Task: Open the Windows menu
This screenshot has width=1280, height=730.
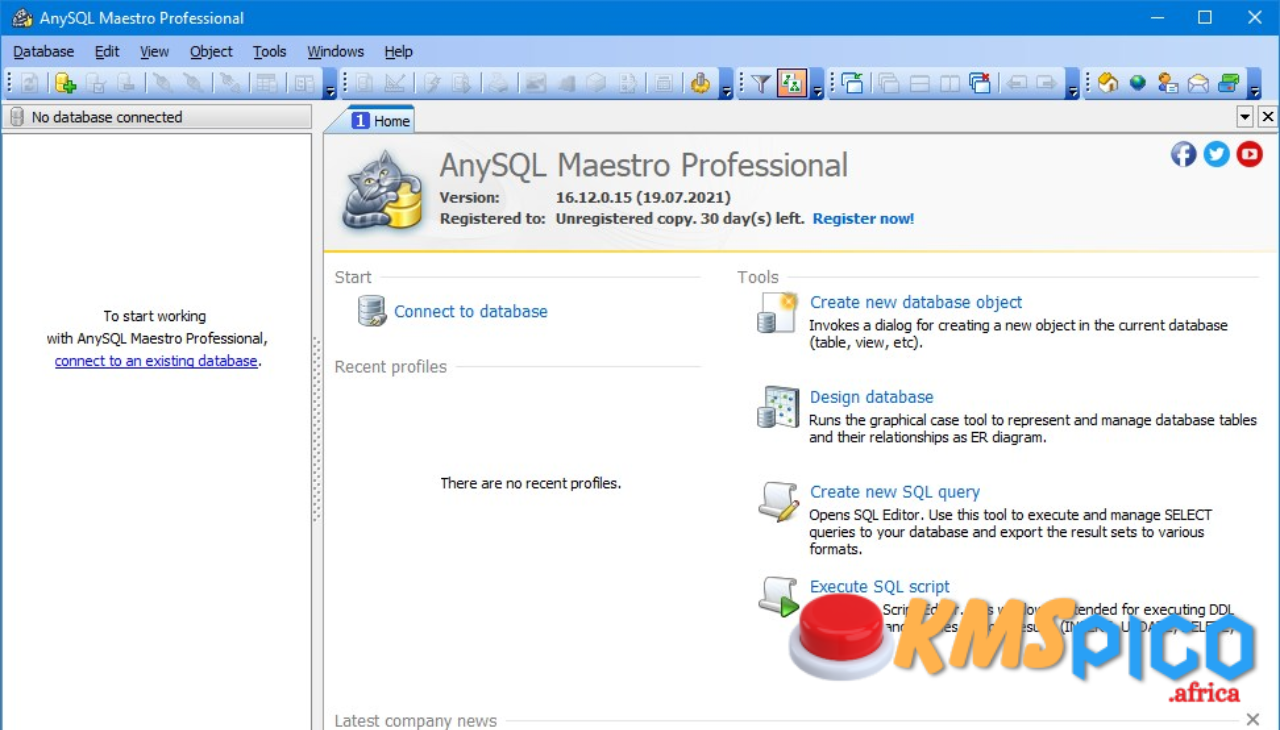Action: 335,52
